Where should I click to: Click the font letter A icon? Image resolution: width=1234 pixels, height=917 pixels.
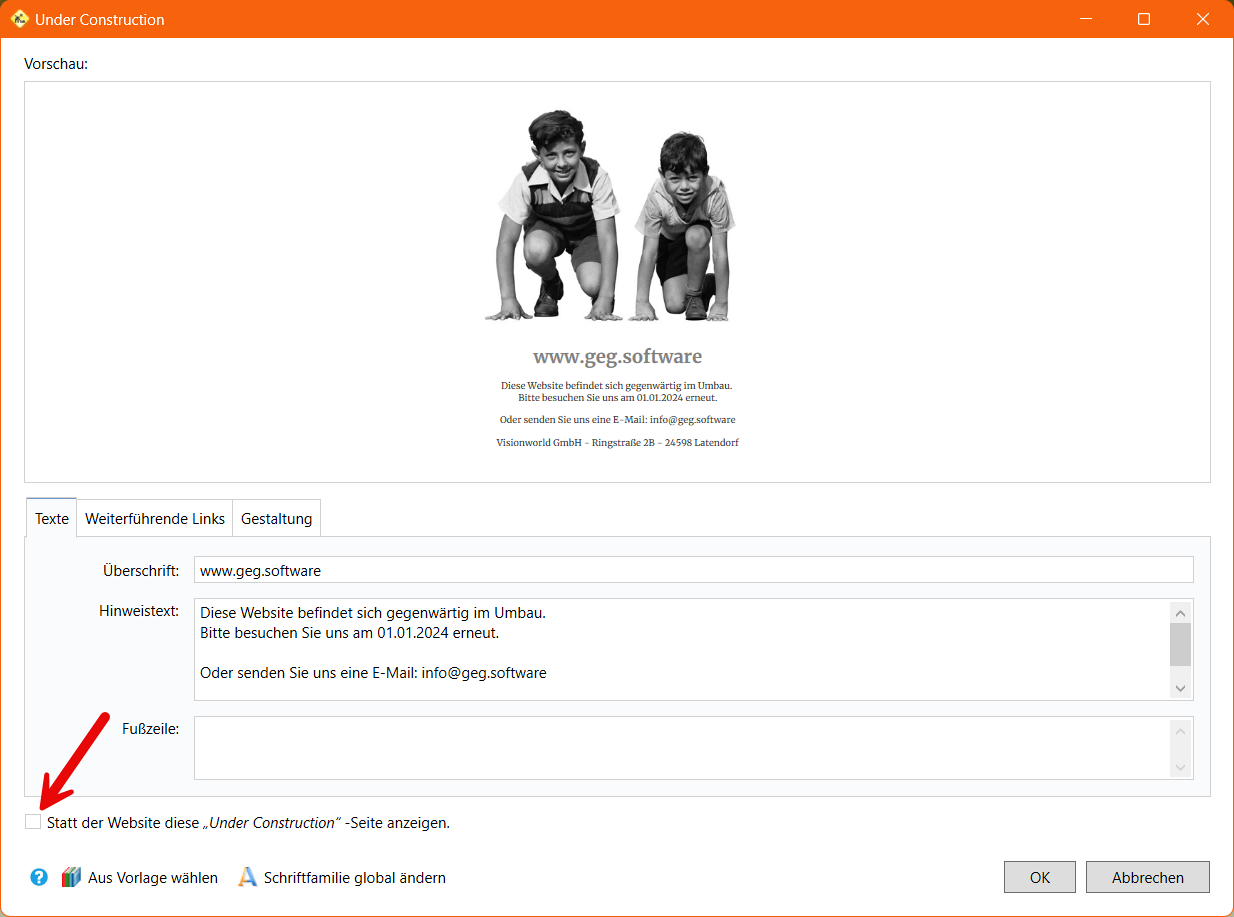click(x=247, y=877)
